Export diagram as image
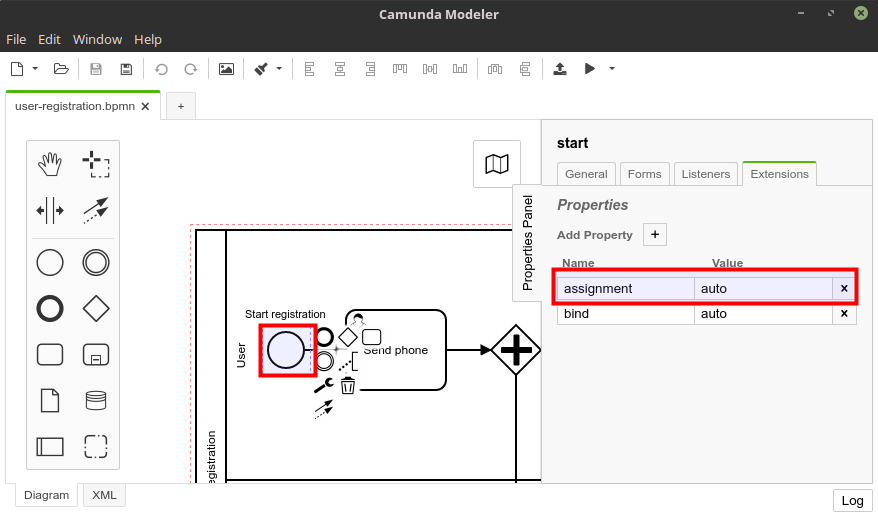This screenshot has height=518, width=878. tap(226, 69)
